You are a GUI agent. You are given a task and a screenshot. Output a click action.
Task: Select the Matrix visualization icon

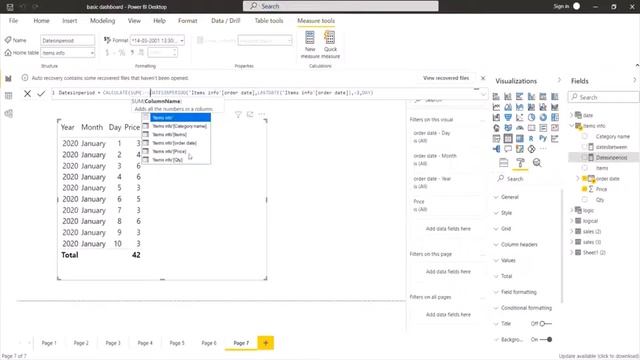[x=520, y=139]
